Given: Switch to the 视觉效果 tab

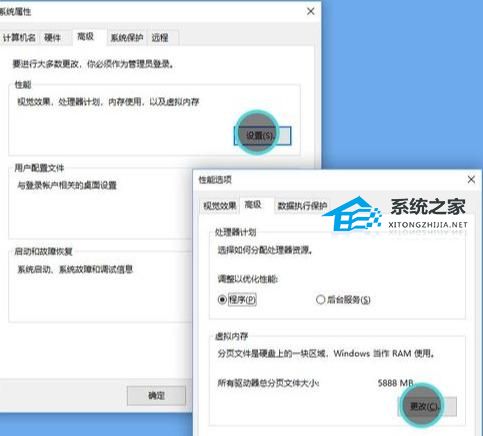Looking at the screenshot, I should [220, 205].
